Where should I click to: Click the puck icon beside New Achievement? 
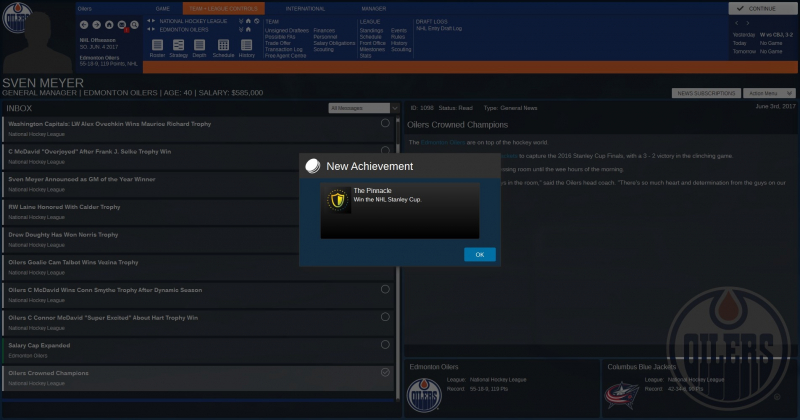tap(312, 166)
